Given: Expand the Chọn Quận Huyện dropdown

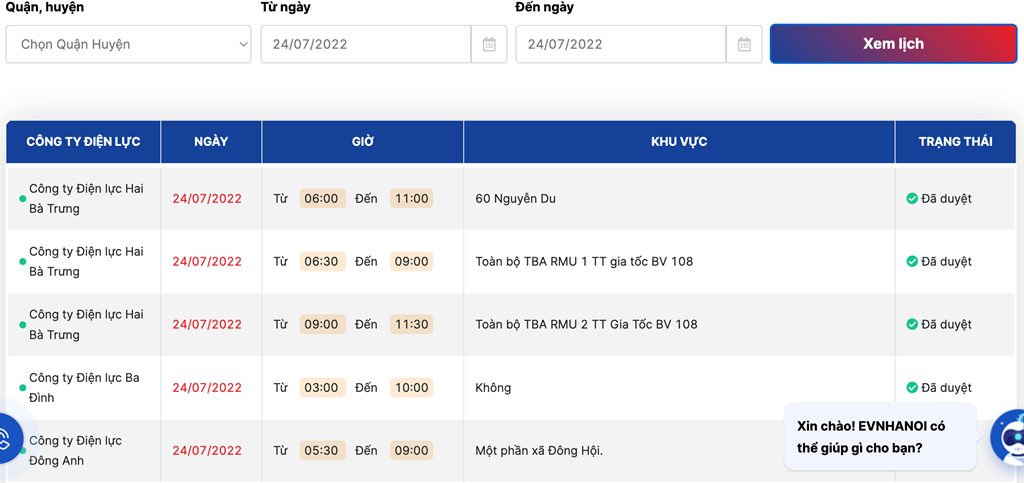Looking at the screenshot, I should [x=128, y=44].
